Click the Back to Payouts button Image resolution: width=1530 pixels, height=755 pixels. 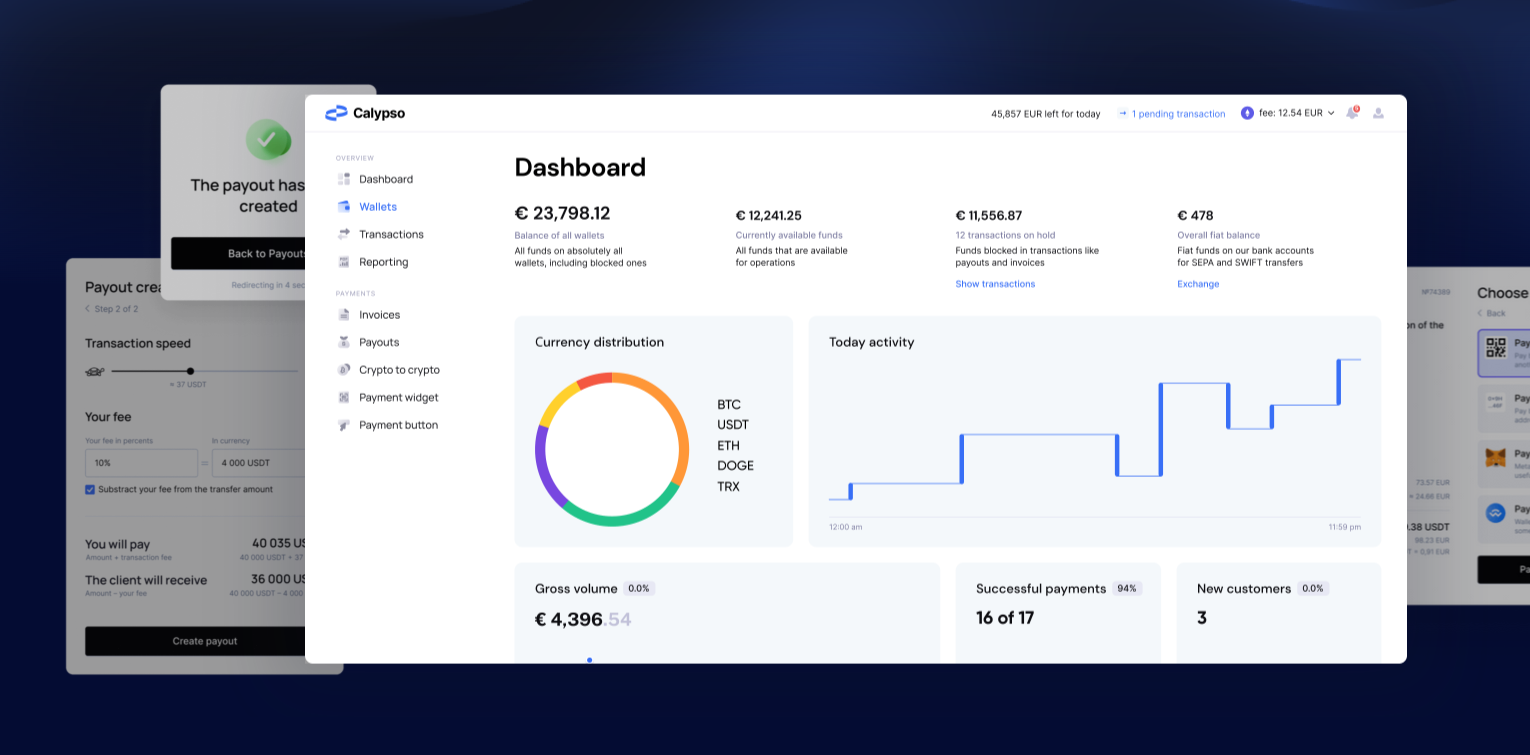(238, 253)
